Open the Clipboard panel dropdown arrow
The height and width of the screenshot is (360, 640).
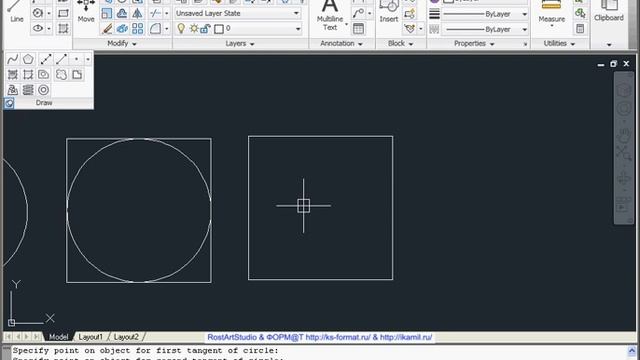coord(609,44)
